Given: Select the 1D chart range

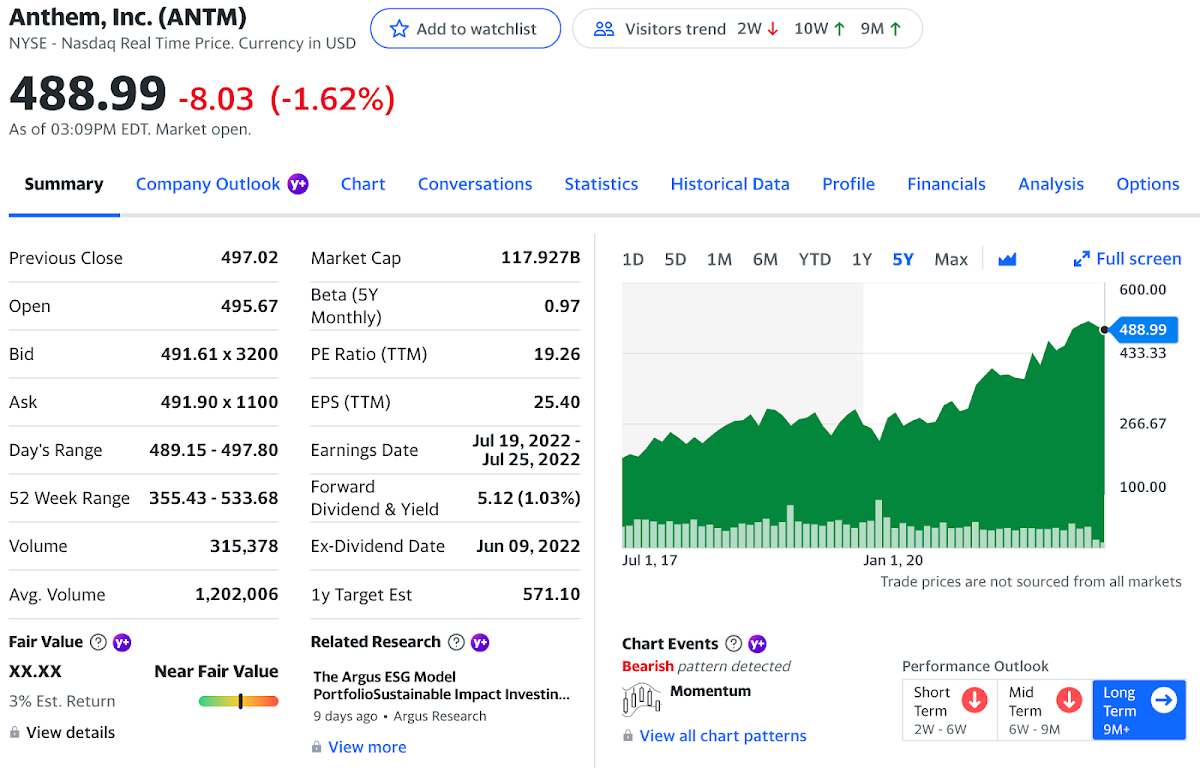Looking at the screenshot, I should (633, 259).
